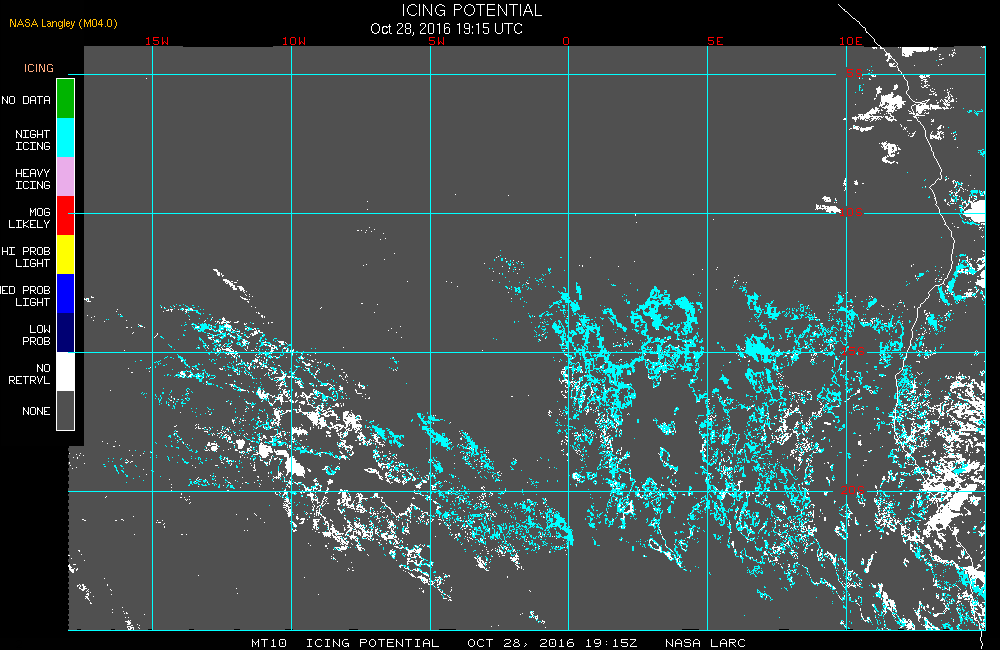Click the '5W' longitude label
The image size is (1000, 650).
[437, 41]
